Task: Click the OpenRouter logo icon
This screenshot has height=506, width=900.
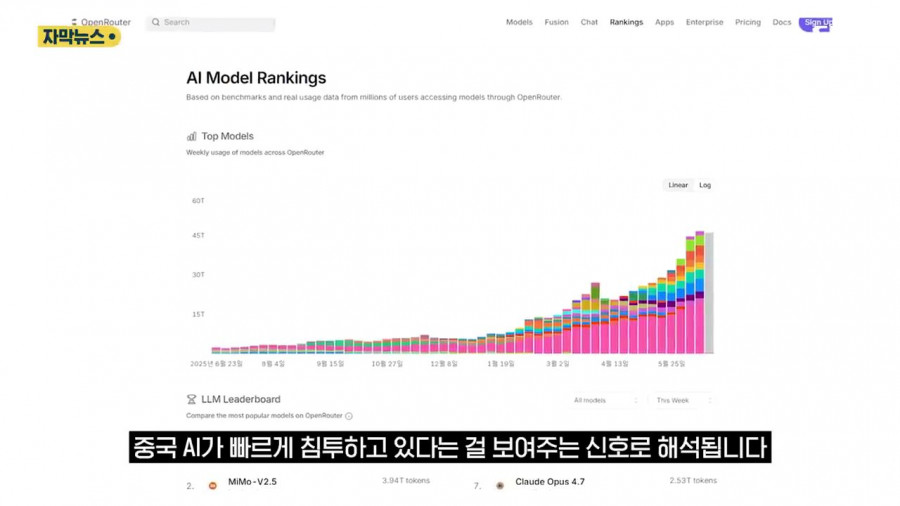Action: (74, 22)
